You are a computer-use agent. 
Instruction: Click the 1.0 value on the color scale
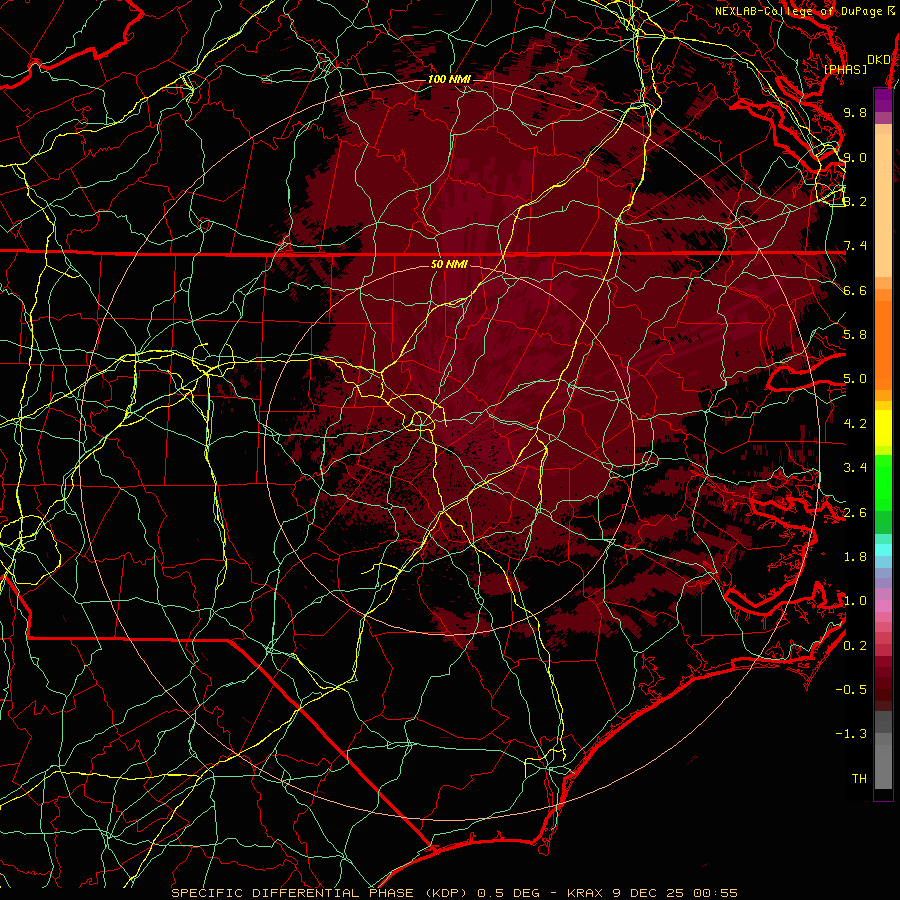point(855,601)
